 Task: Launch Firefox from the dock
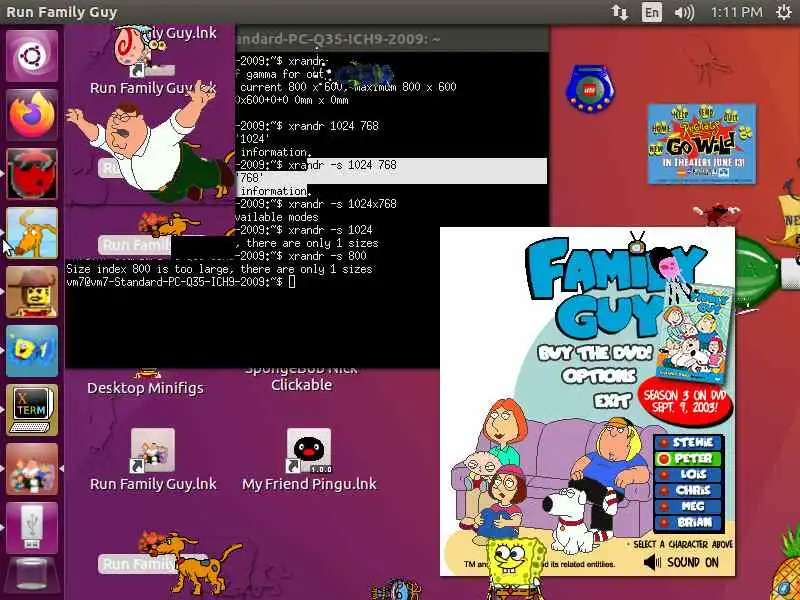coord(32,115)
